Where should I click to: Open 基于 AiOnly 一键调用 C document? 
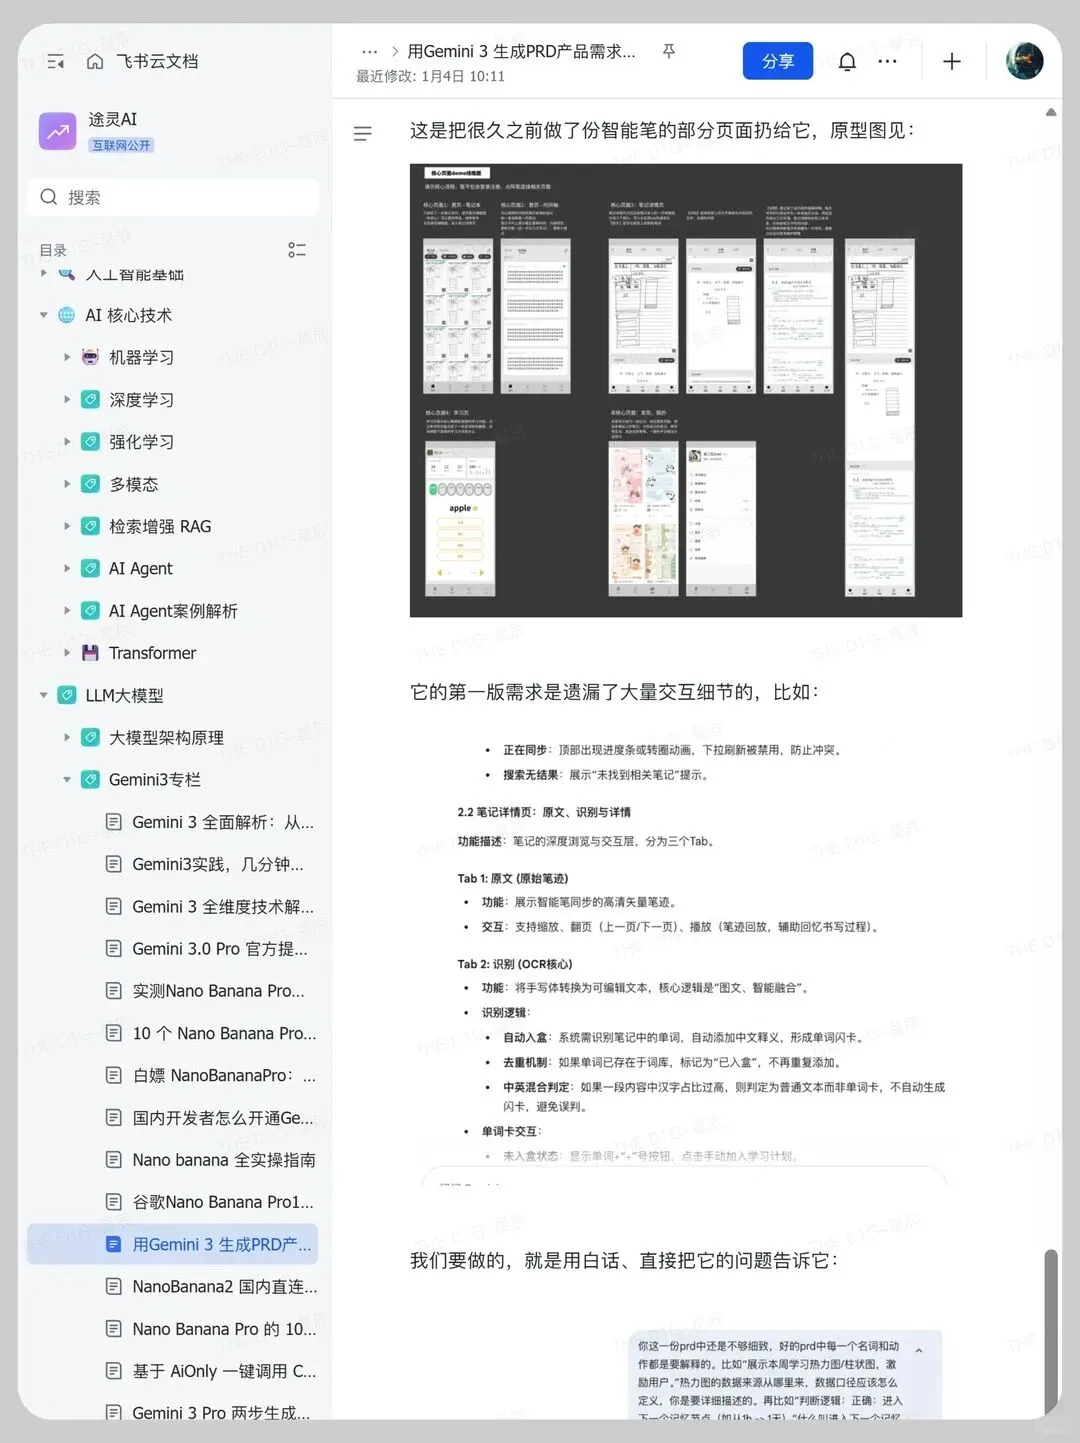click(x=224, y=1371)
